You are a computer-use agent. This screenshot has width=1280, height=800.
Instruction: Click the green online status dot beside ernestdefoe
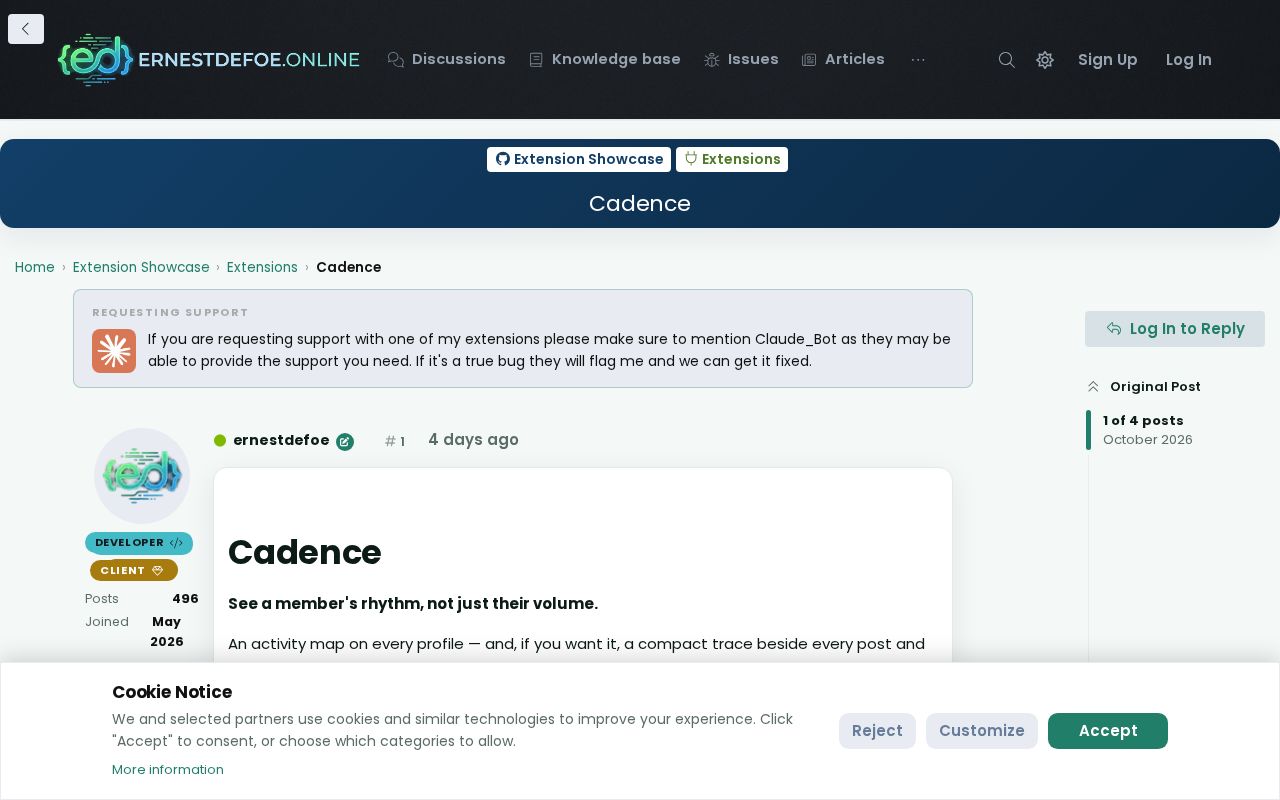pos(220,441)
